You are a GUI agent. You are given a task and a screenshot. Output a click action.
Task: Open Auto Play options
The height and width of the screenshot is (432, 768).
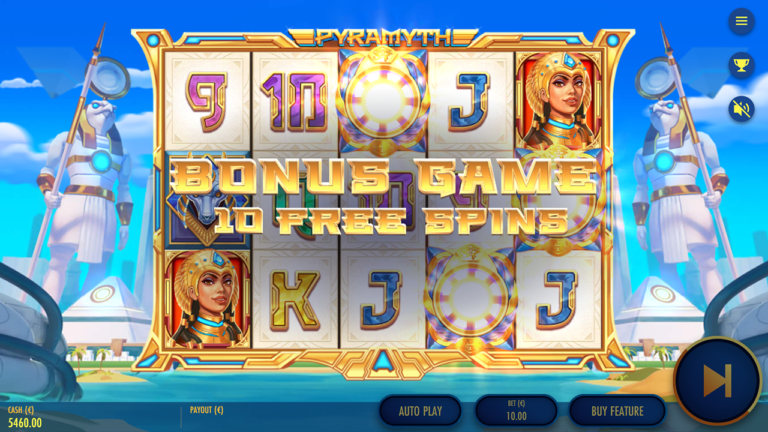[x=420, y=411]
